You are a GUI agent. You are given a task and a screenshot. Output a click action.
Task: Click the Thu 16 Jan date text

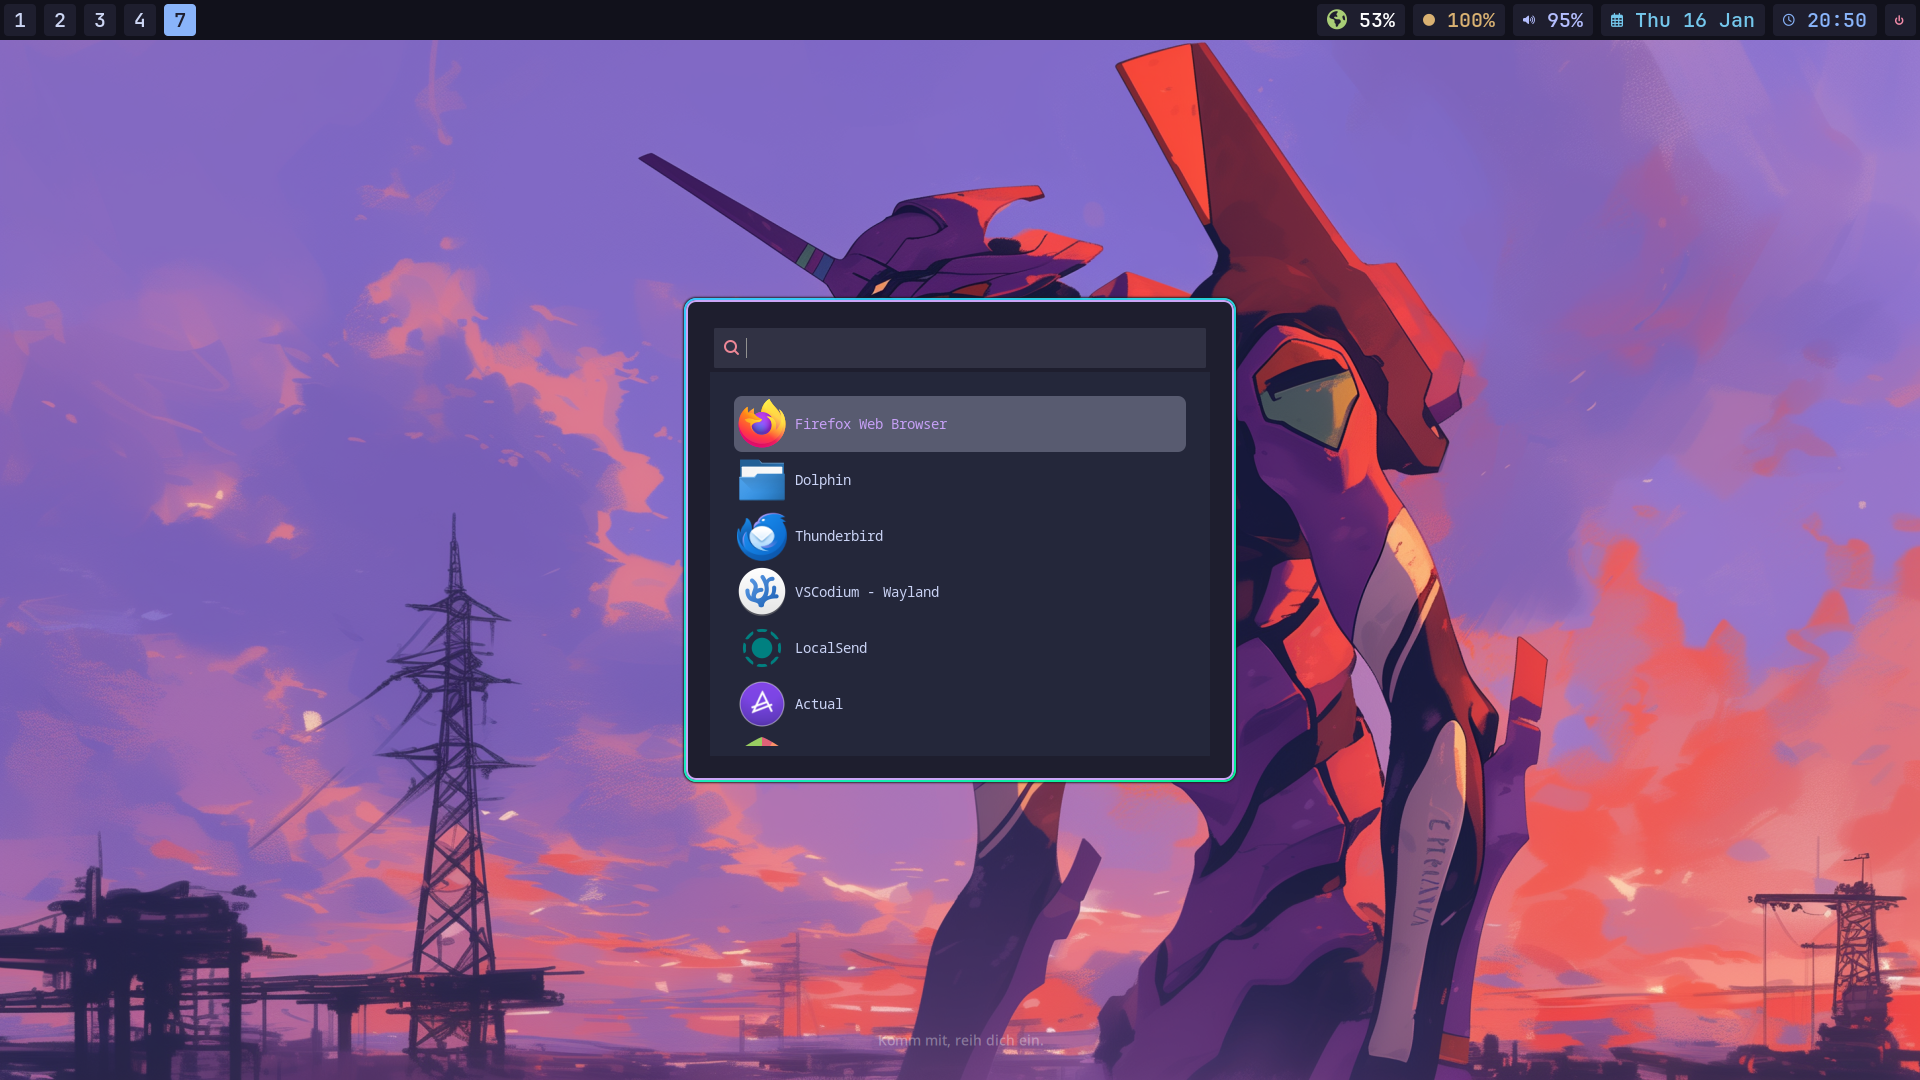(x=1695, y=20)
